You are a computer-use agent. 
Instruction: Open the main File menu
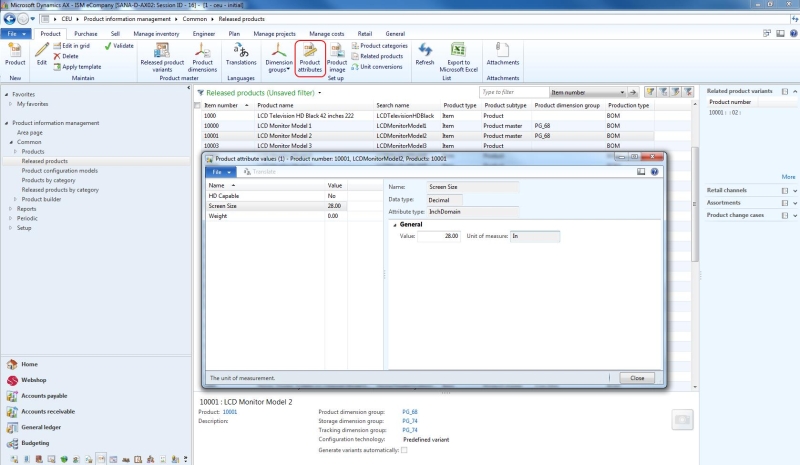[16, 34]
